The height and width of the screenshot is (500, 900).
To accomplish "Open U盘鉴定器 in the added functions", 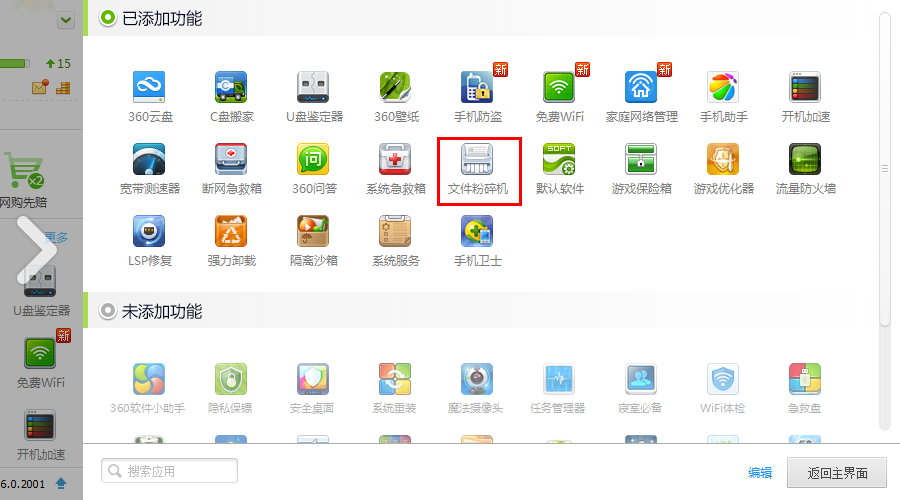I will pyautogui.click(x=313, y=96).
